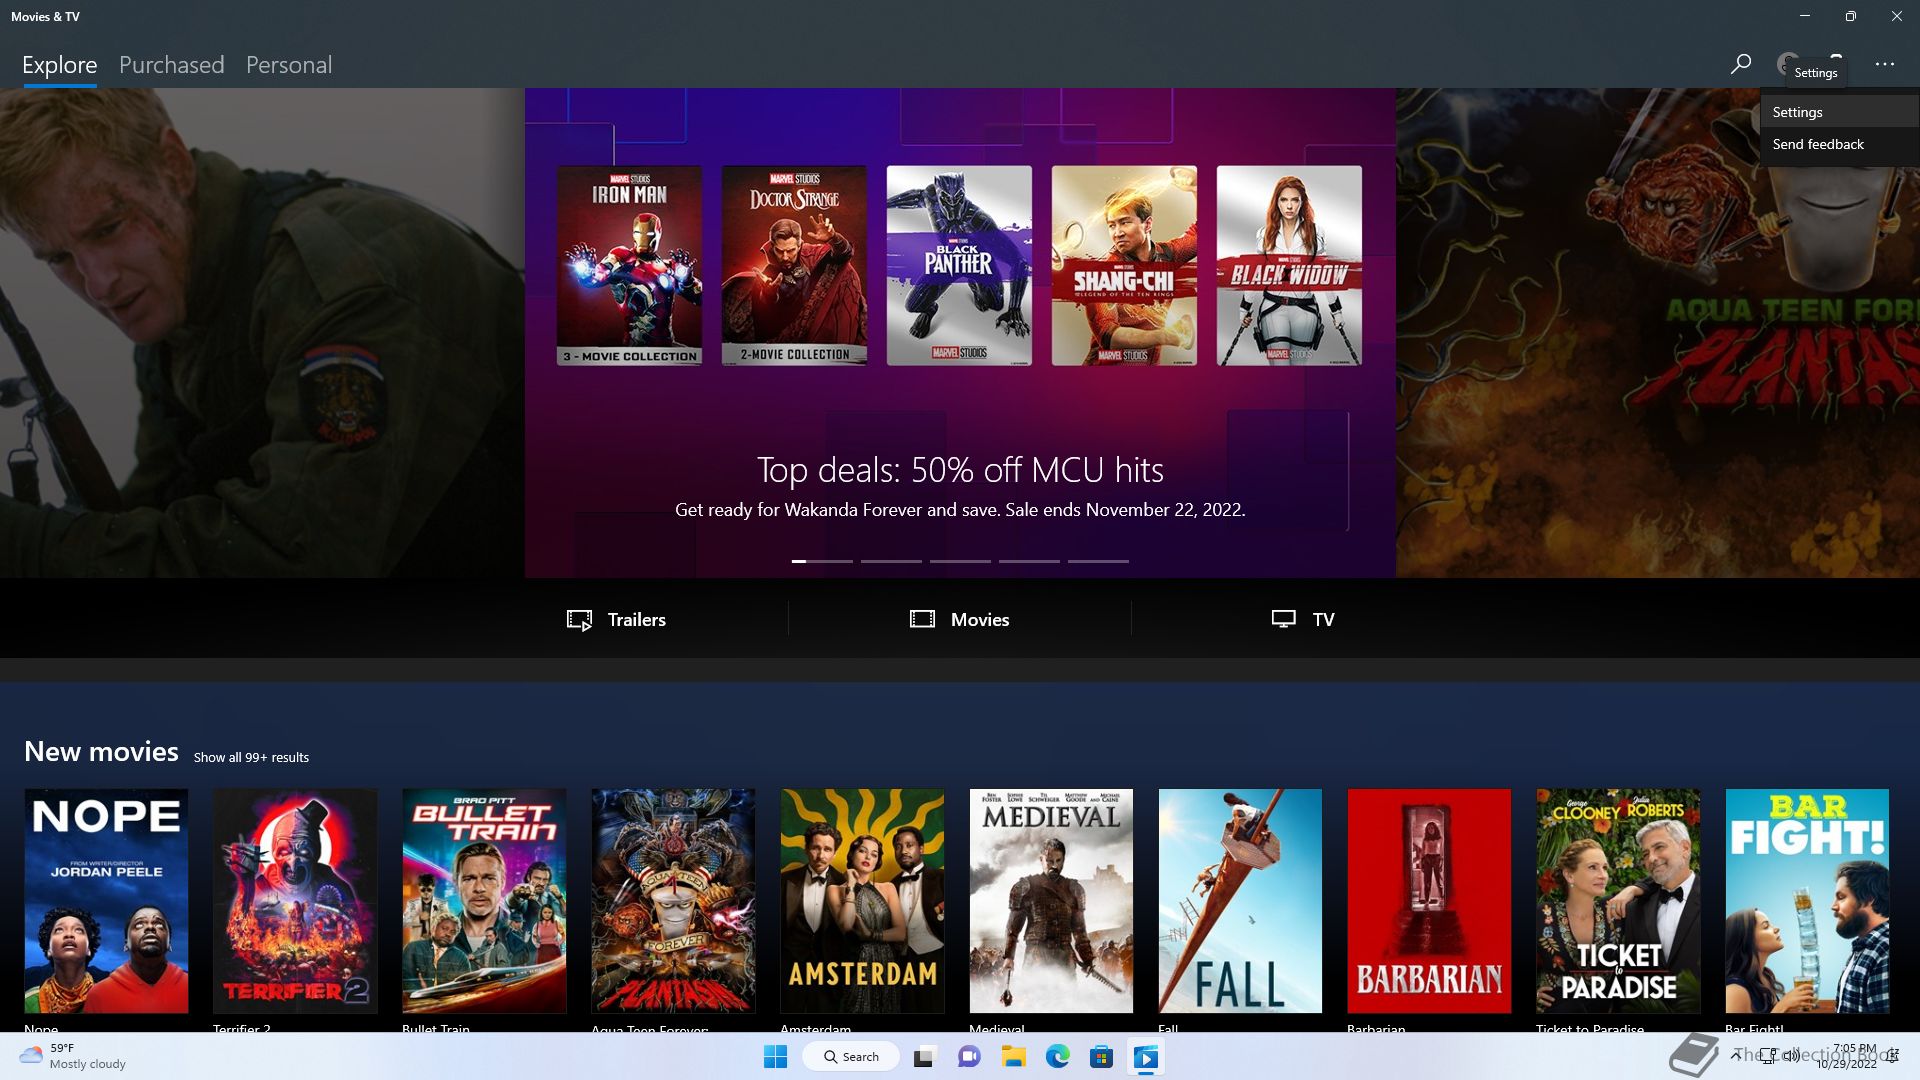The width and height of the screenshot is (1920, 1080).
Task: Open the Ticket to Paradise poster
Action: tap(1618, 901)
